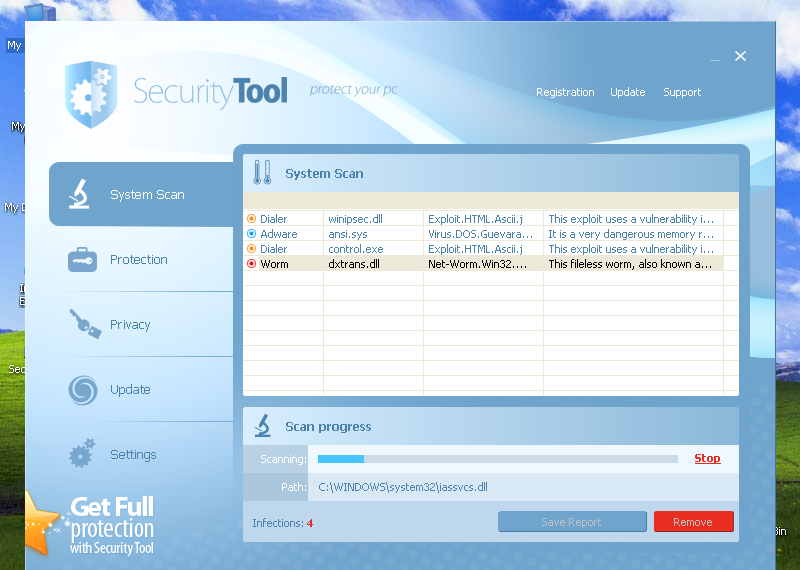Click the red Remove button
Screen dimensions: 800x570
click(693, 522)
